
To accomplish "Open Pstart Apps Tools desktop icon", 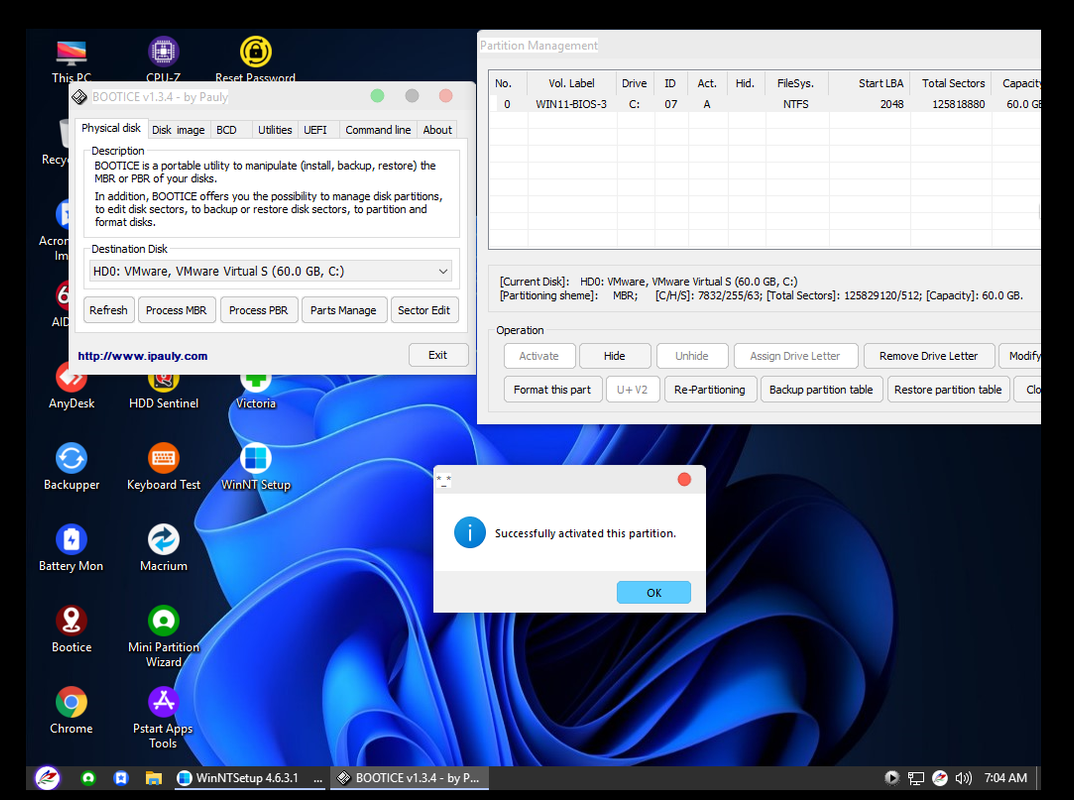I will [x=163, y=717].
